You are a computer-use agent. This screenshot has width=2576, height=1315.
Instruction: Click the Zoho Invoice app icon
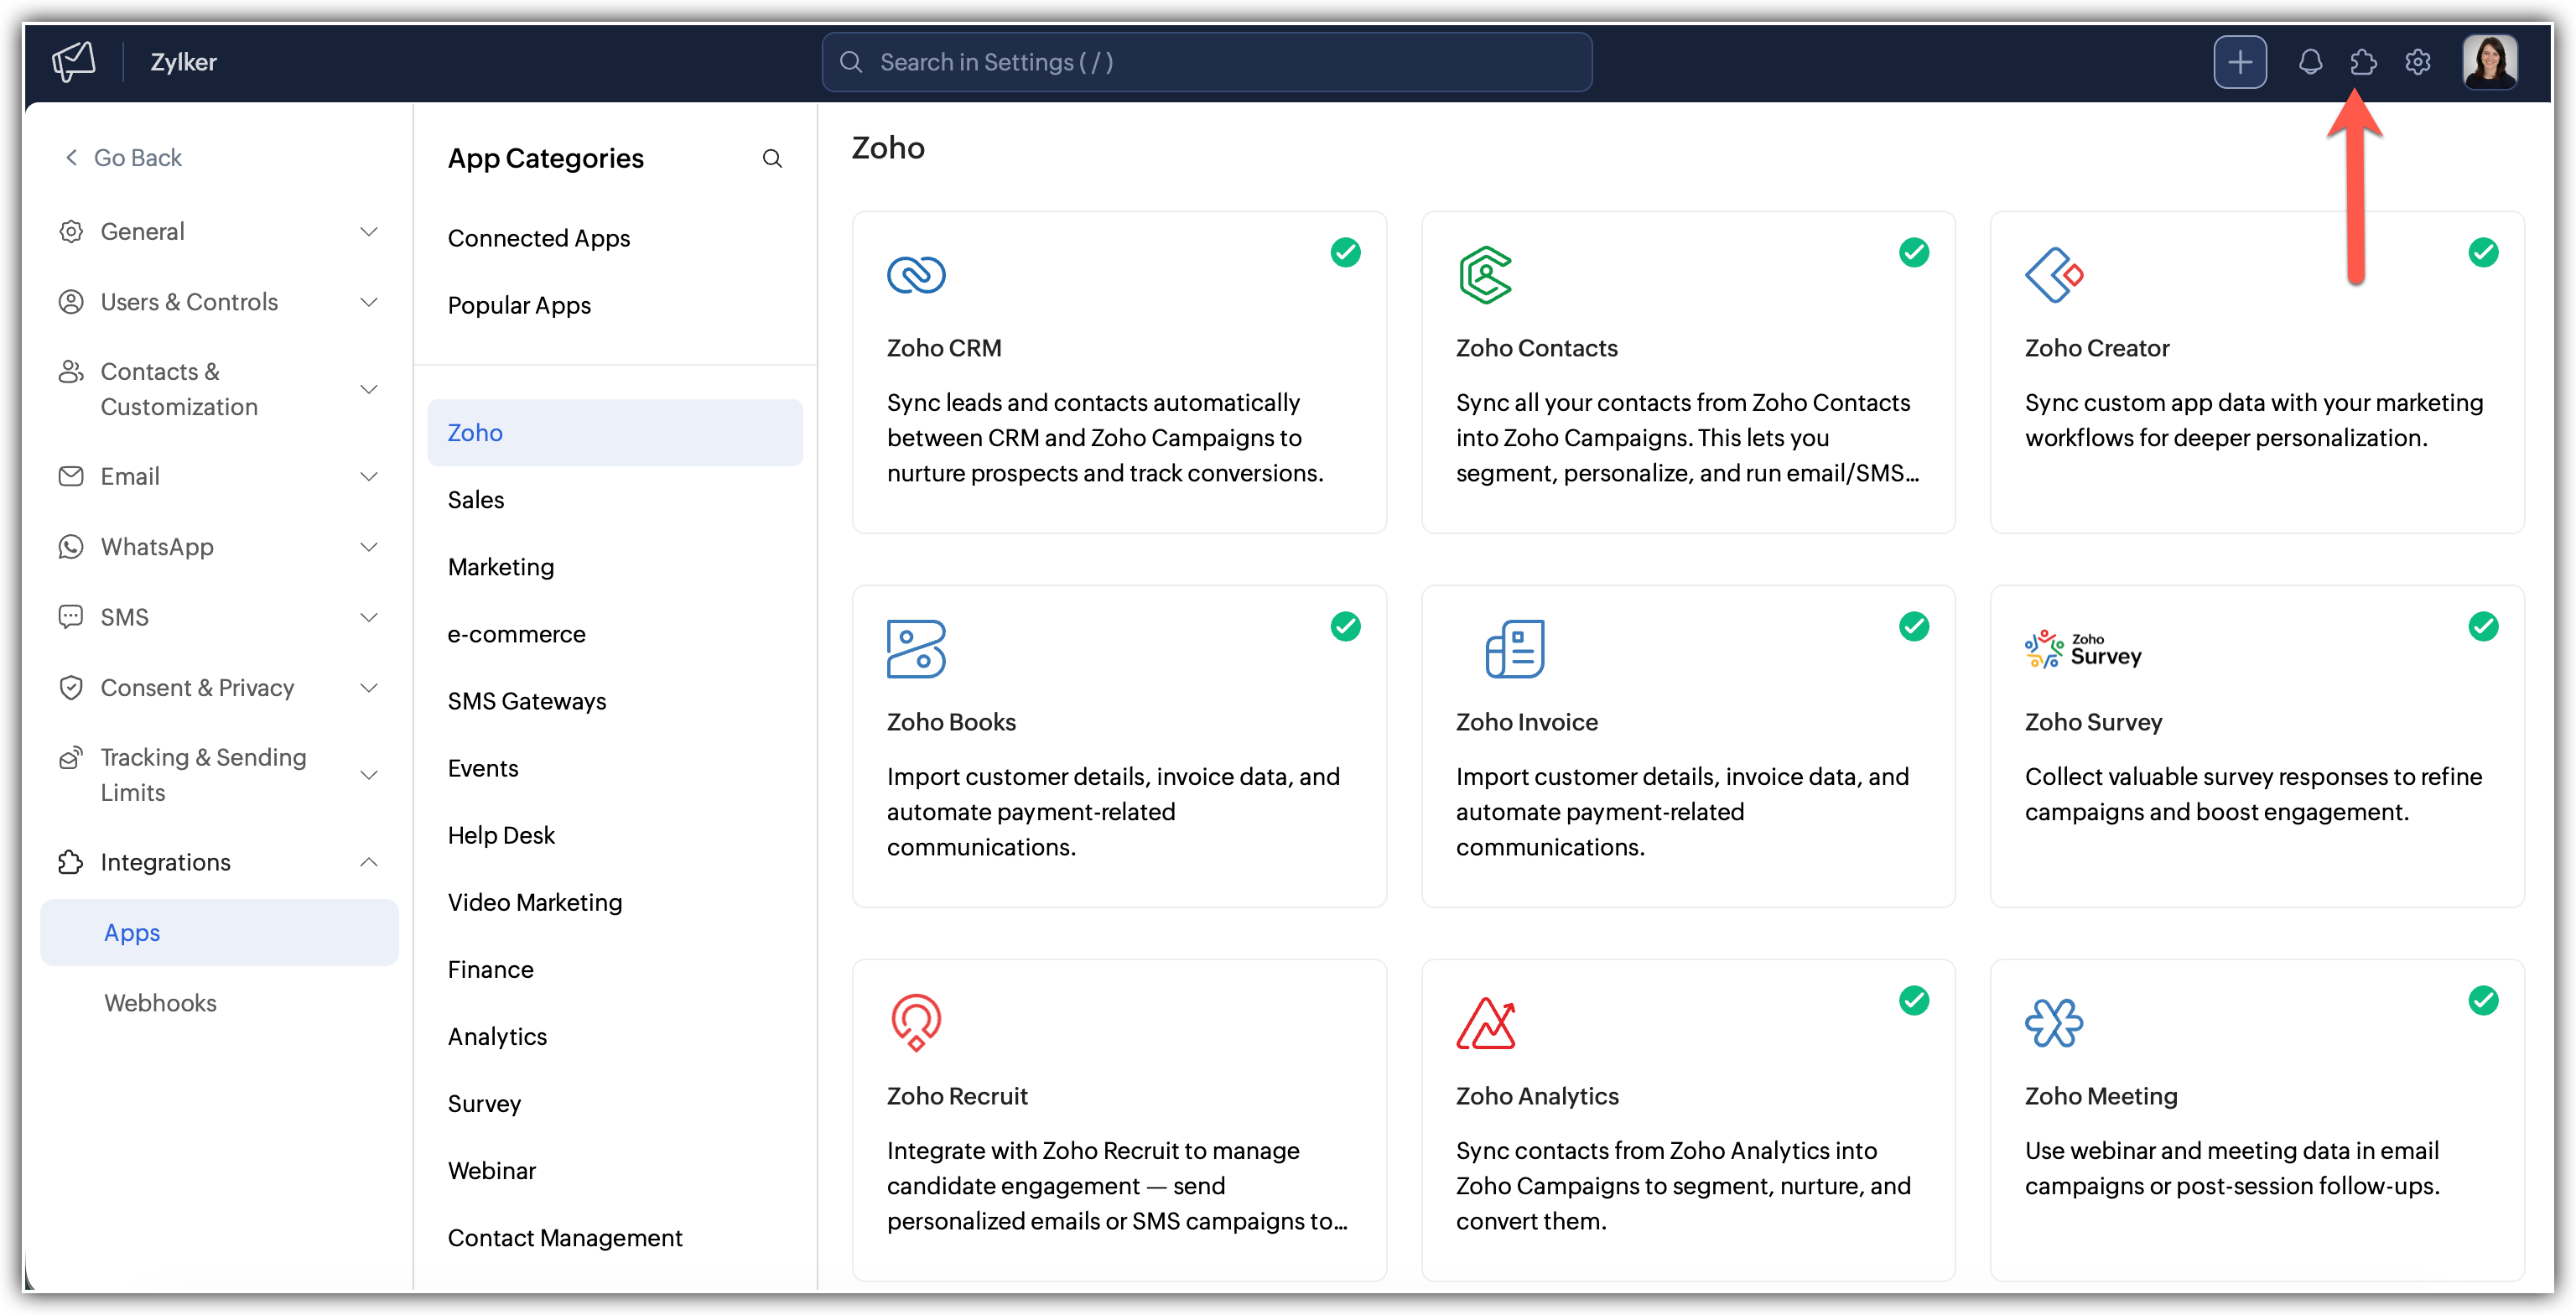(1514, 648)
